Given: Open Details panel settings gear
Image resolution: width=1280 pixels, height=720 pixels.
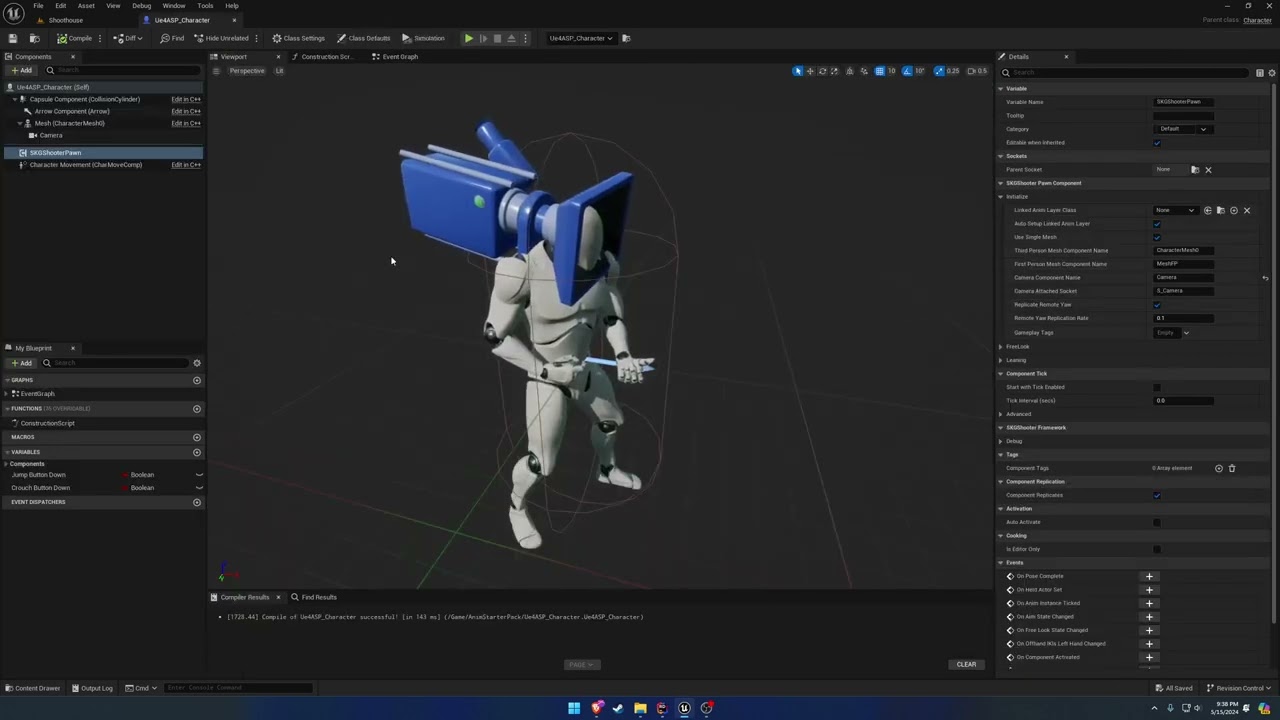Looking at the screenshot, I should pos(1271,73).
